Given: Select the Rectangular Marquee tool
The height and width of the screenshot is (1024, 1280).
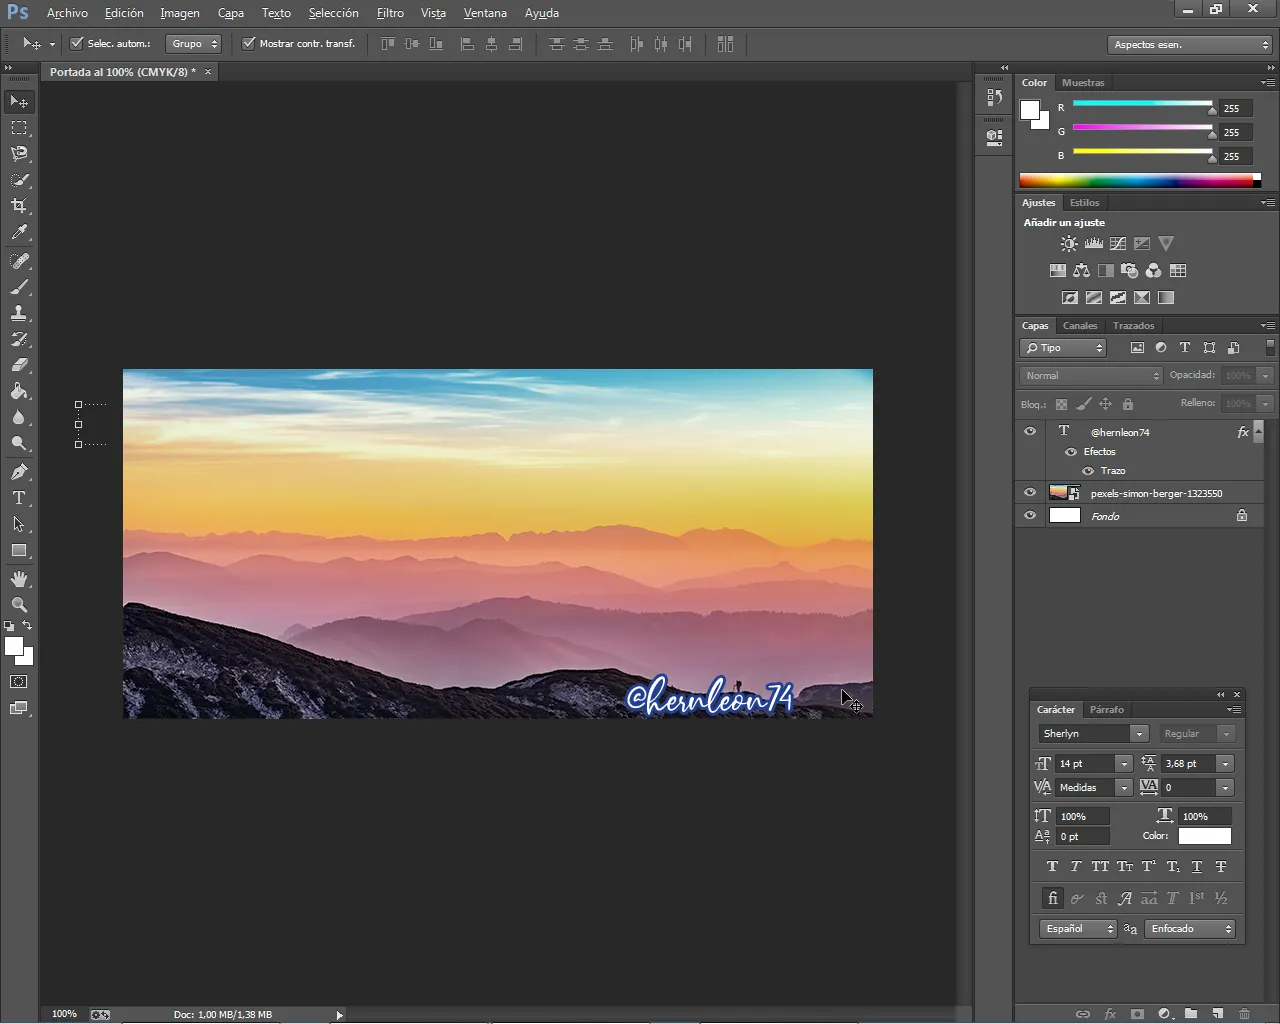Looking at the screenshot, I should [x=19, y=128].
